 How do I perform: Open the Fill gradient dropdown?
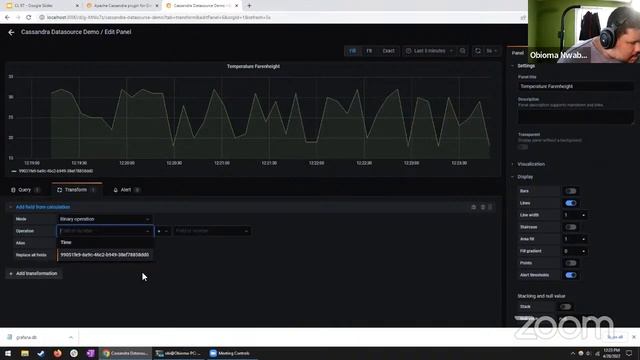tap(574, 251)
